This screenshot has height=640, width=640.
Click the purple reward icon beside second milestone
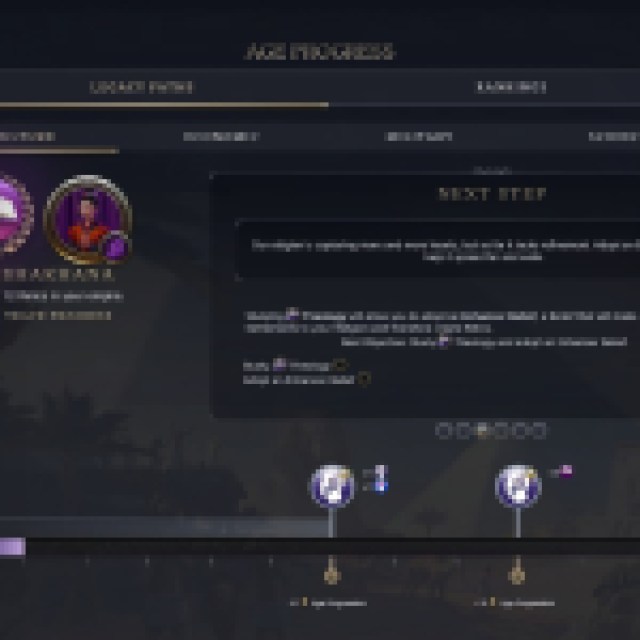click(566, 471)
